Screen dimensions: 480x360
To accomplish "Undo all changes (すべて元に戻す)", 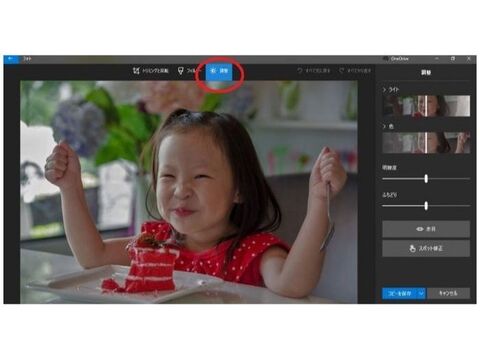I will [313, 71].
